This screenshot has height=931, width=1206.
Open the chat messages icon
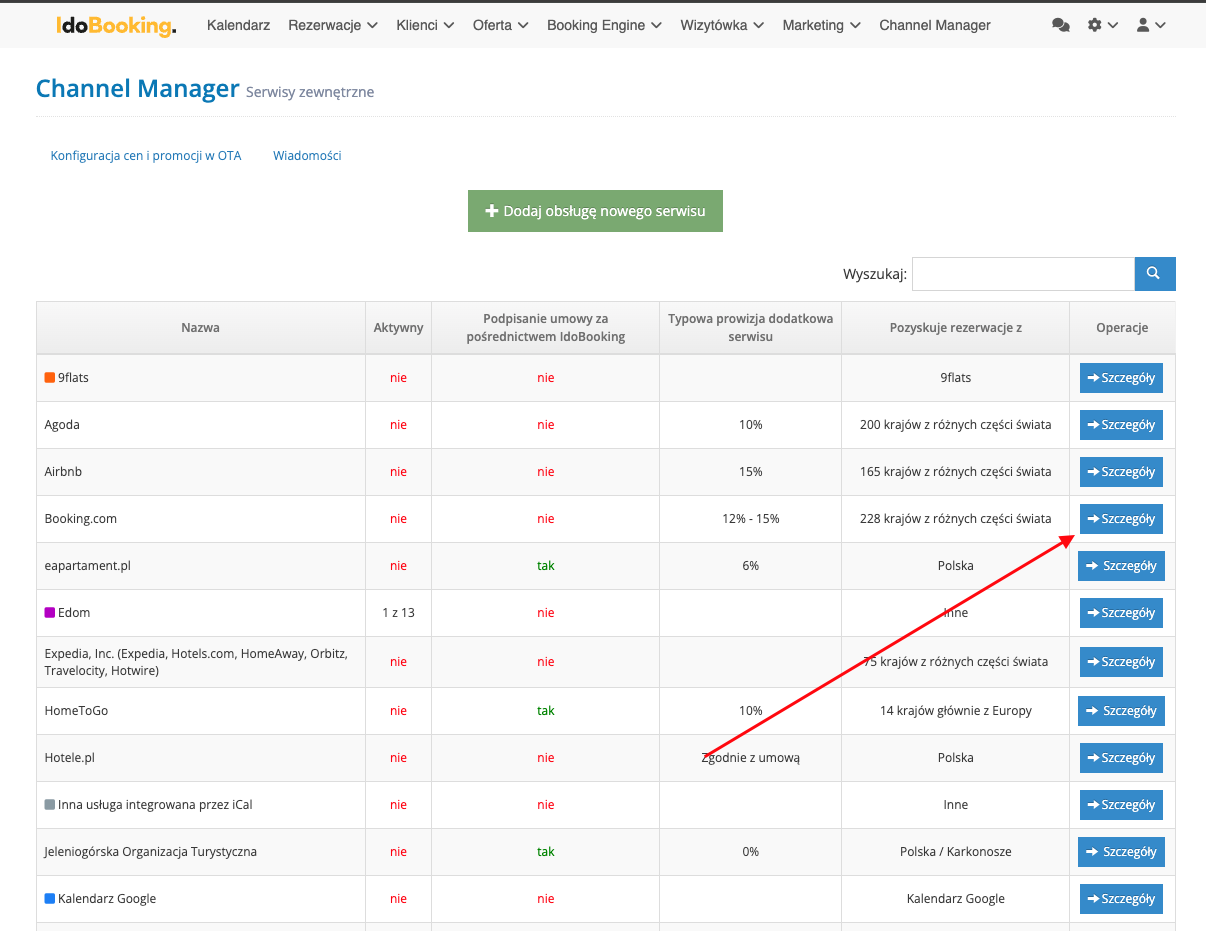click(1061, 25)
